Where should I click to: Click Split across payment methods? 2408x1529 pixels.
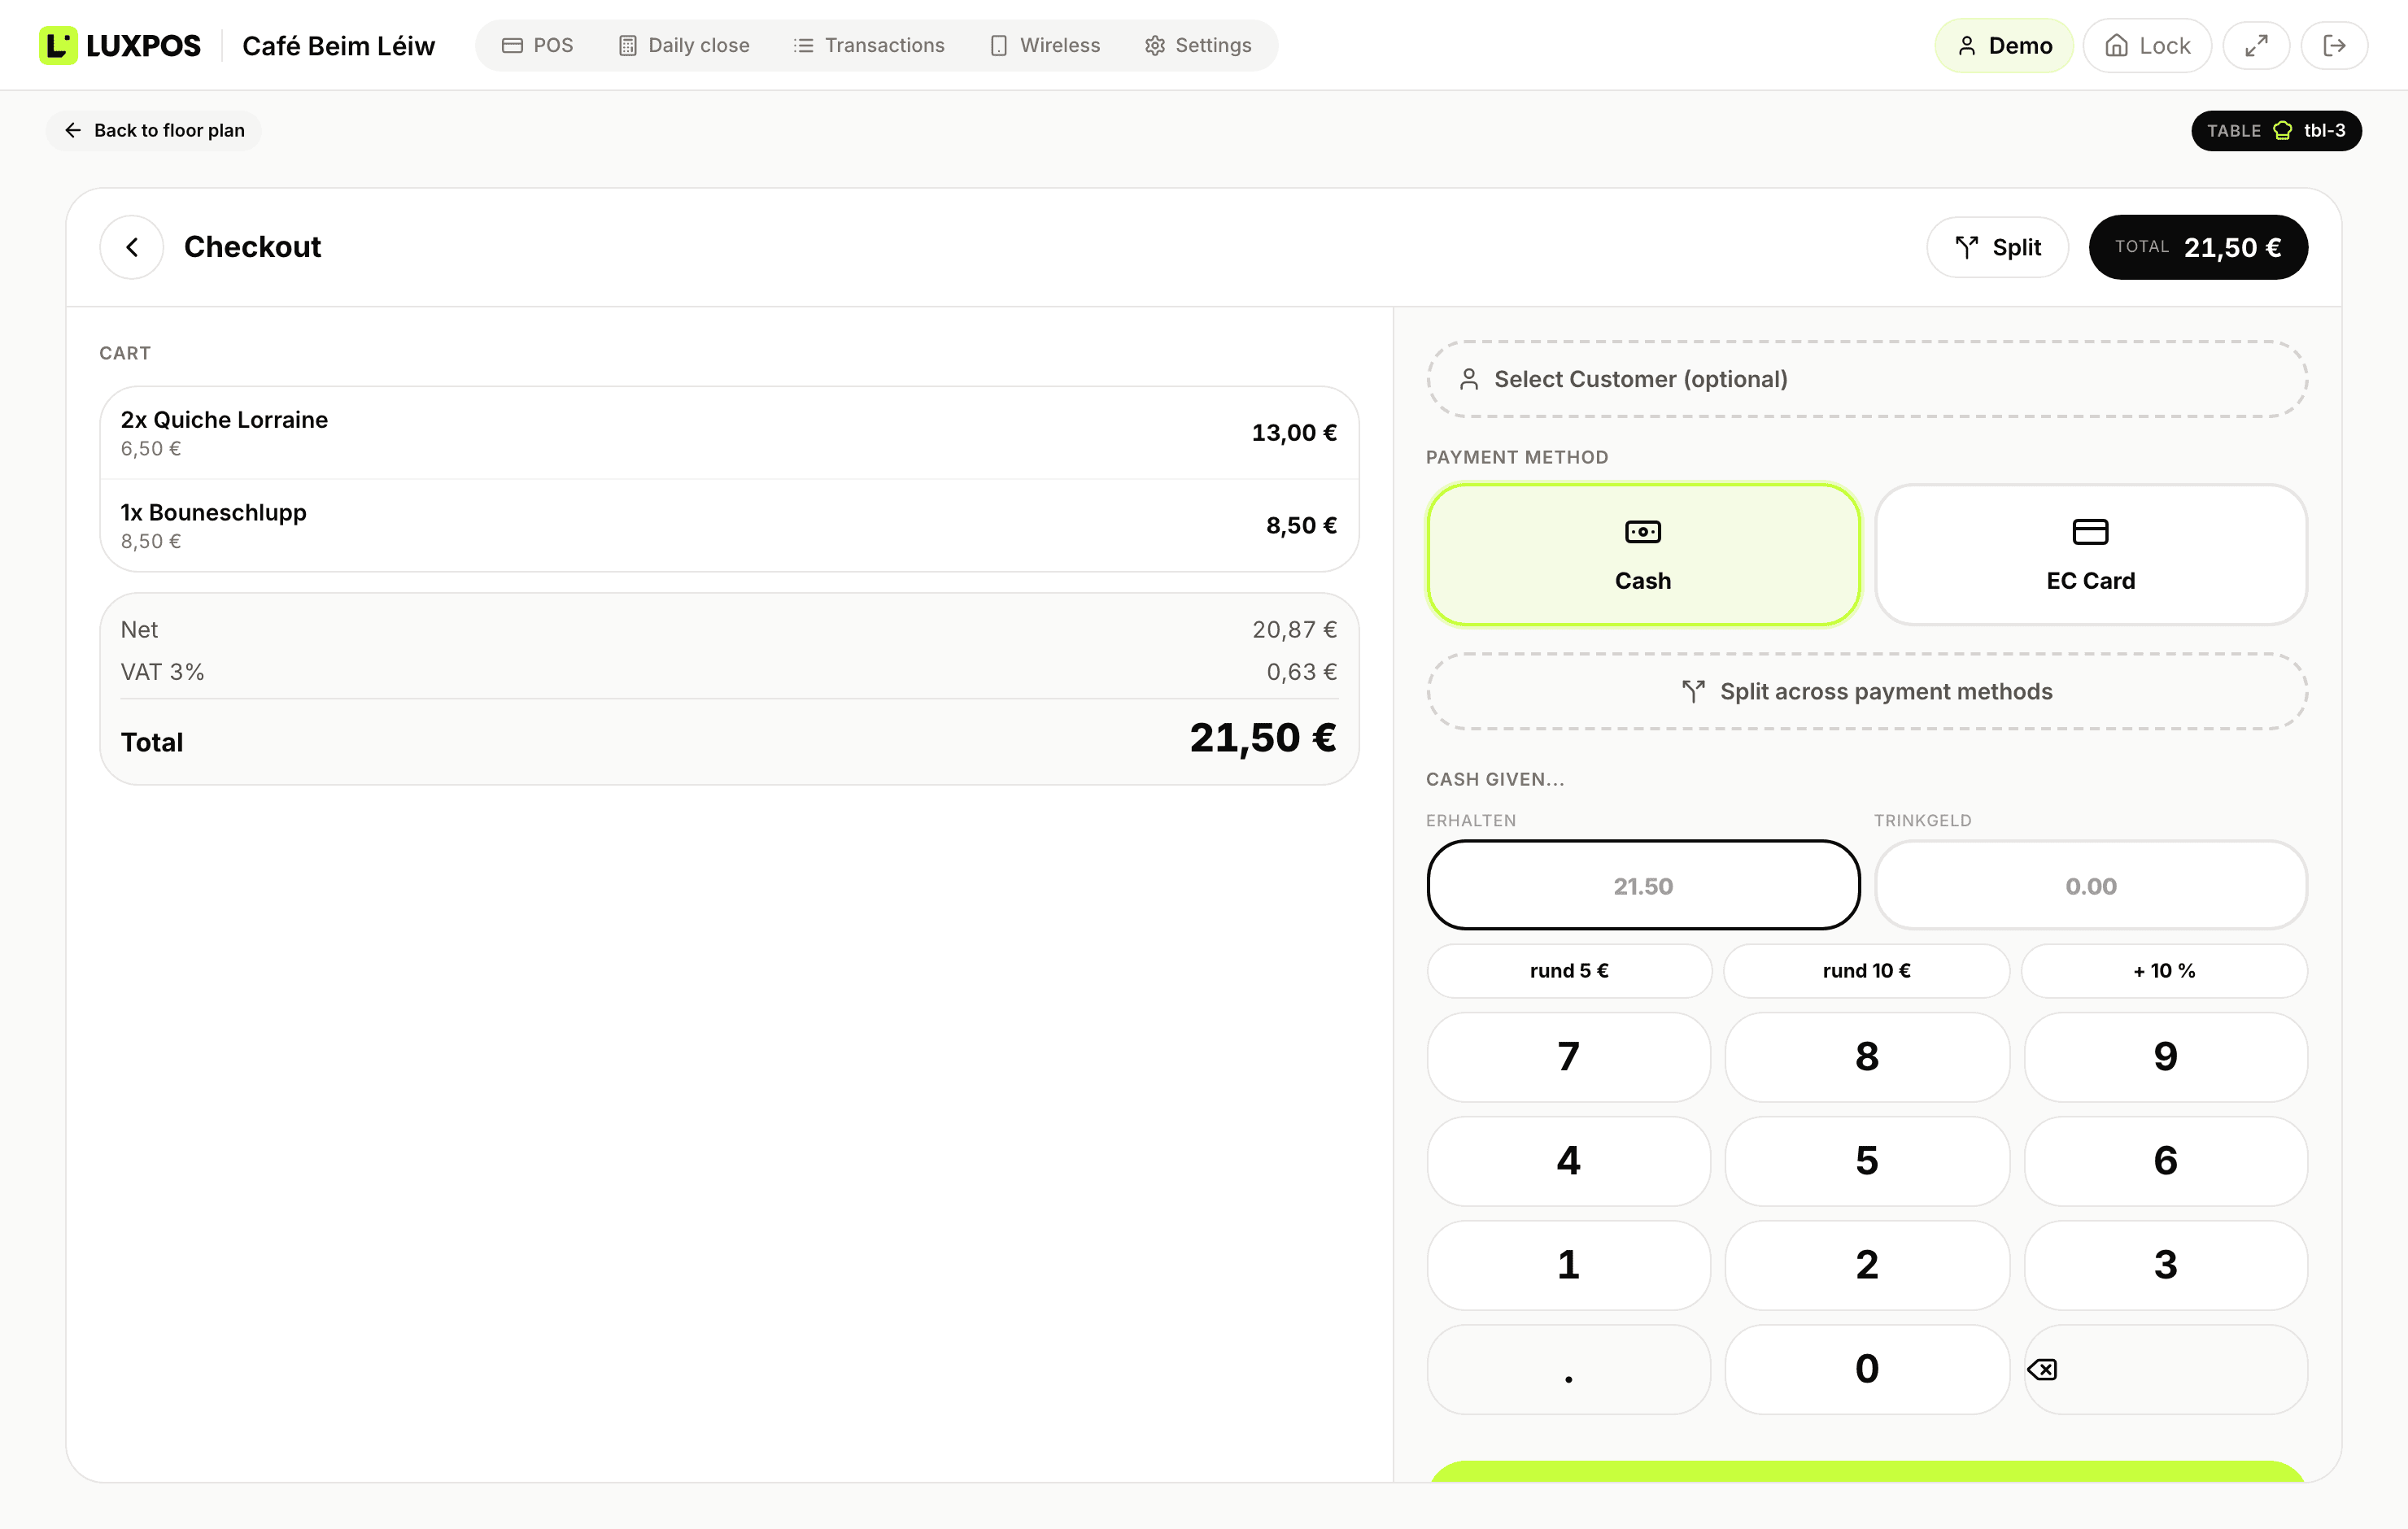pos(1867,691)
